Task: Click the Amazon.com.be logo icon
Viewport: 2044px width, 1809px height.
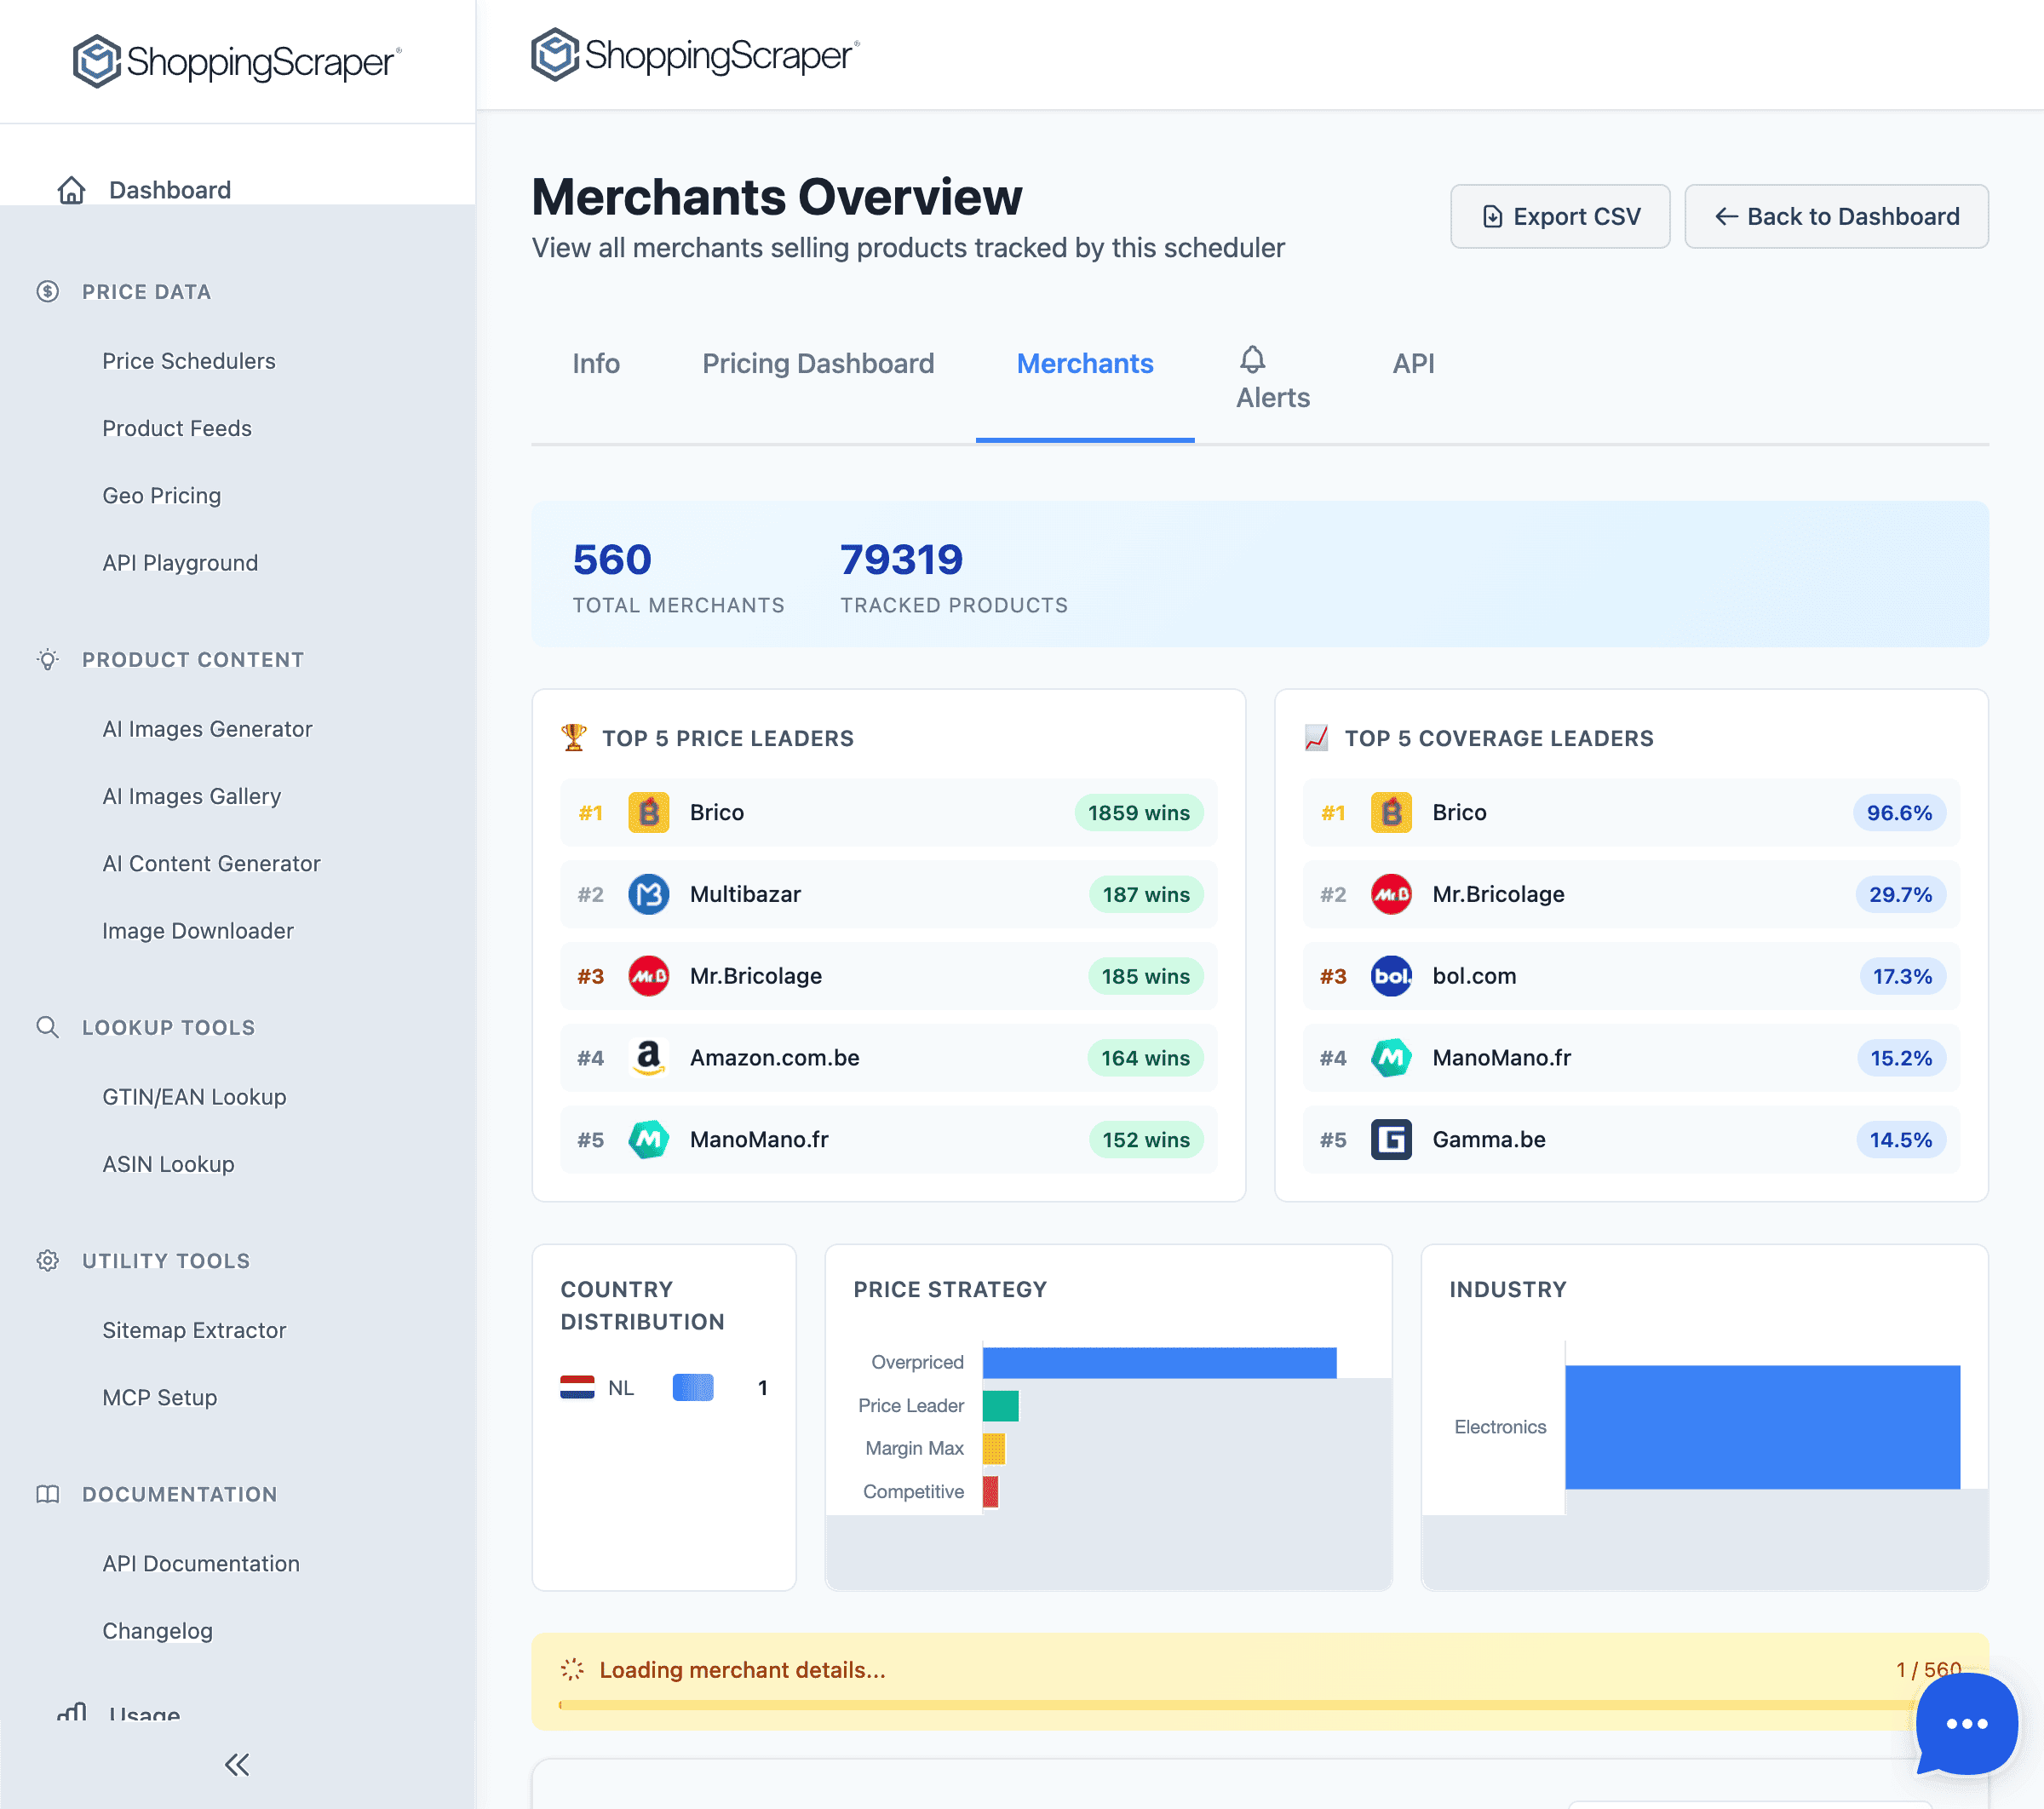Action: coord(649,1058)
